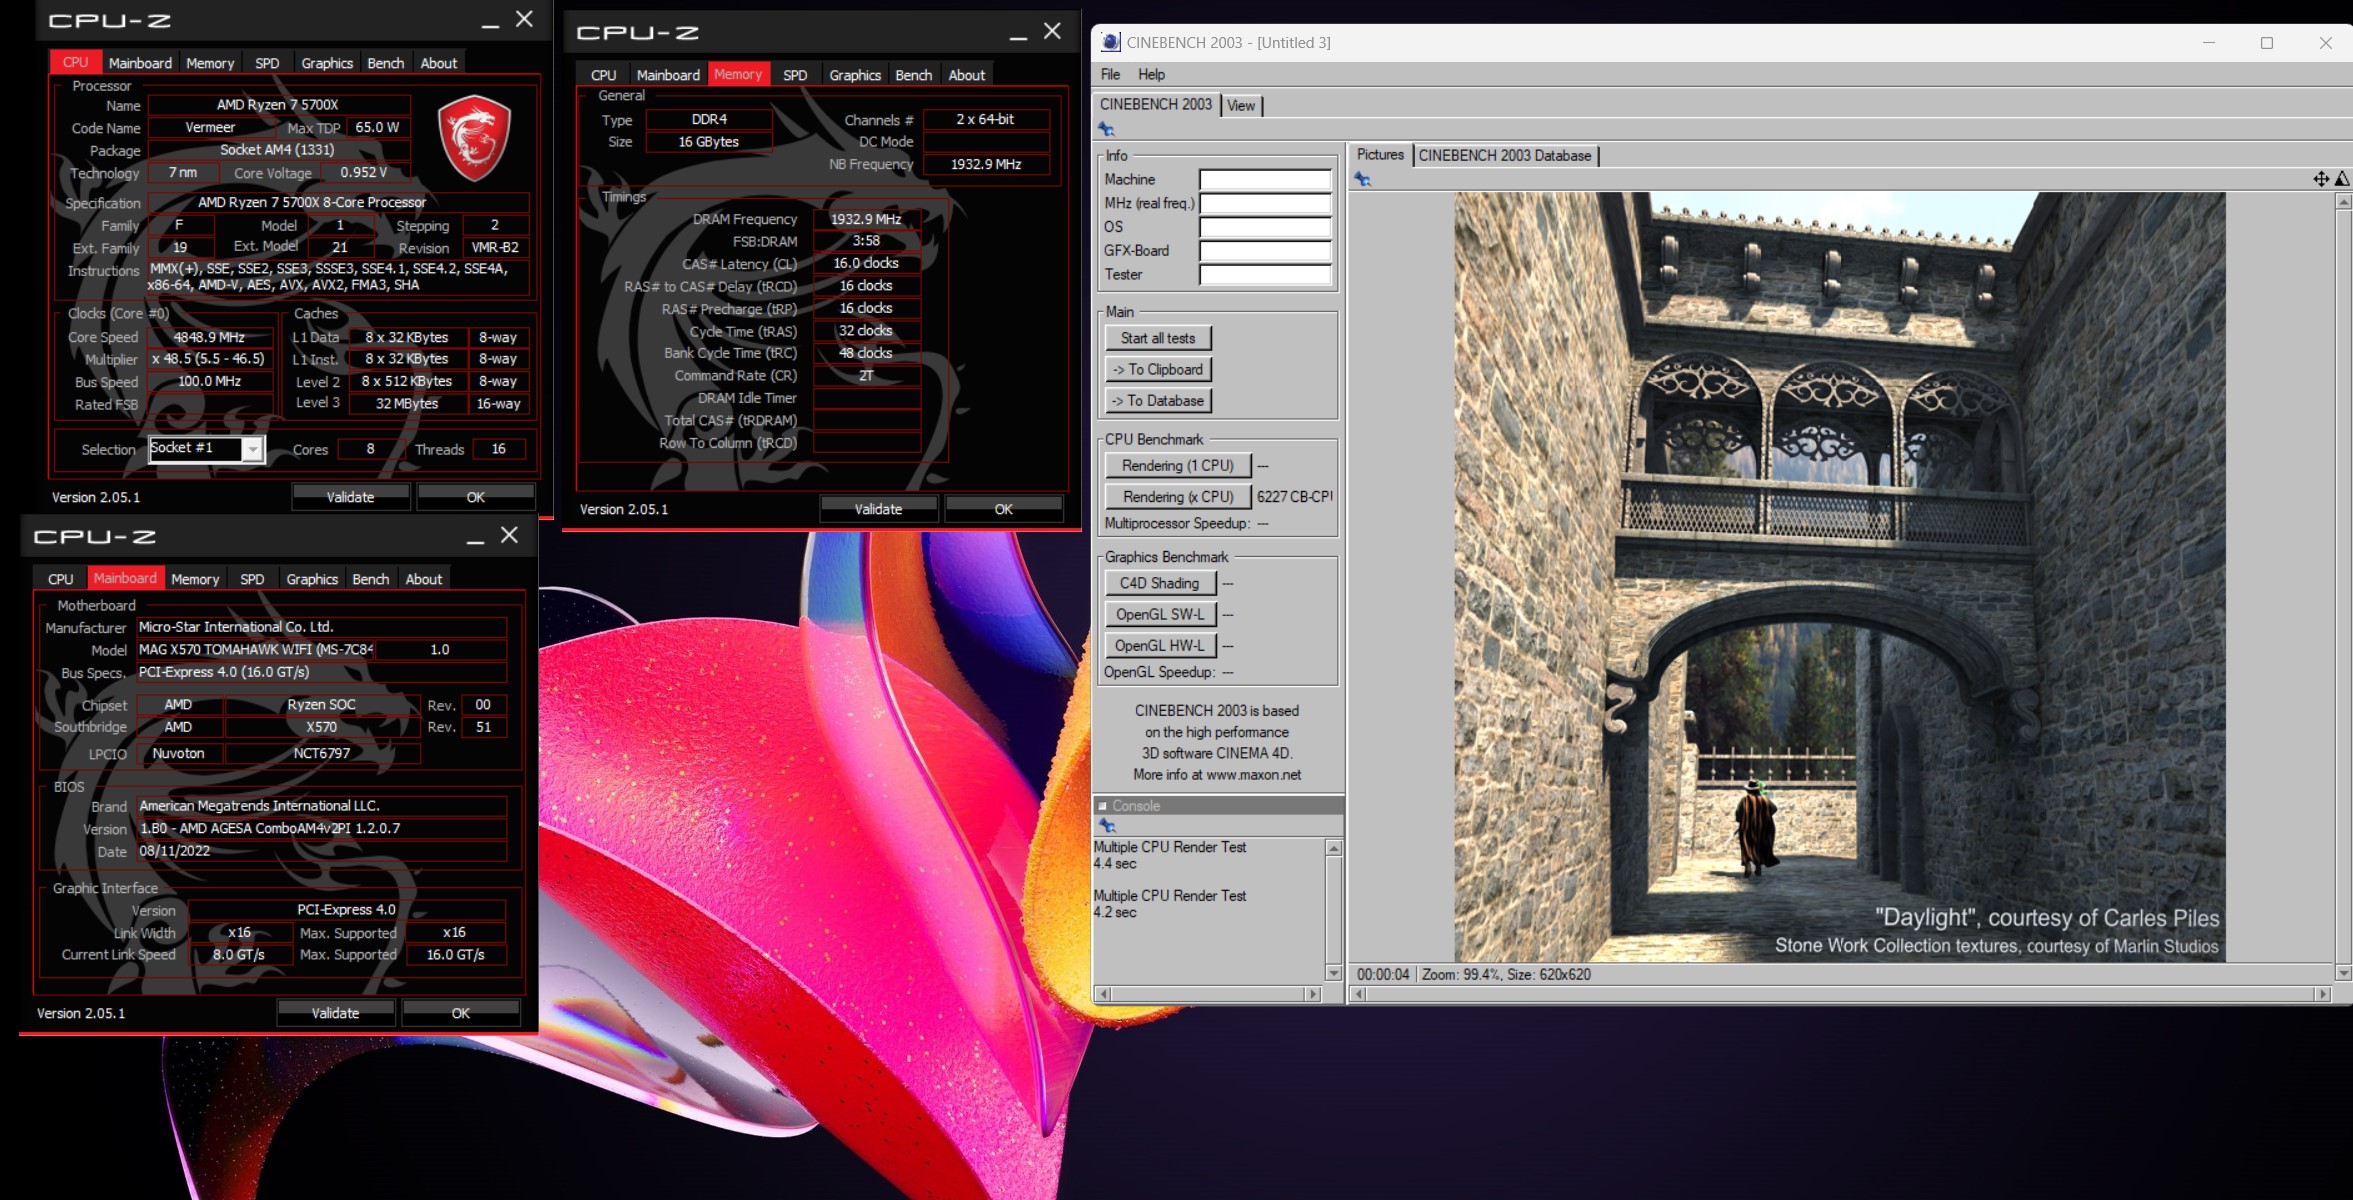
Task: Open About tab in Memory CPU-Z window
Action: [x=966, y=75]
